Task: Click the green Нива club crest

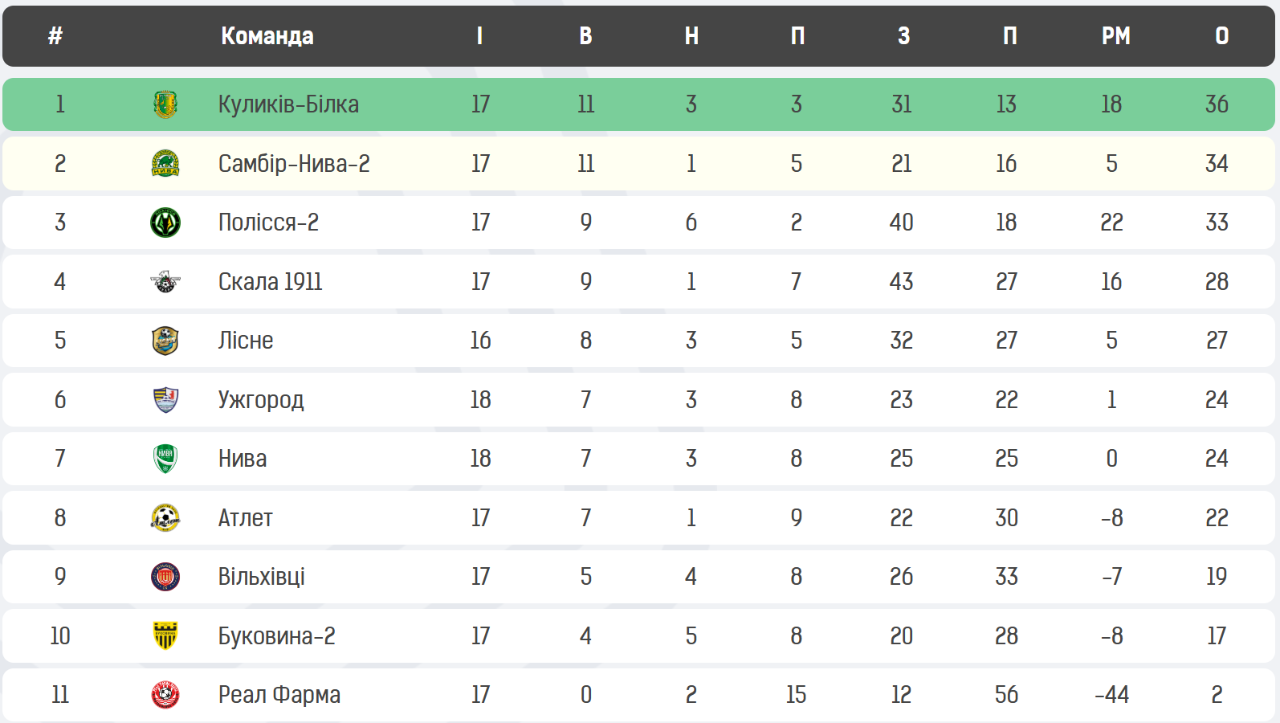Action: pos(165,458)
